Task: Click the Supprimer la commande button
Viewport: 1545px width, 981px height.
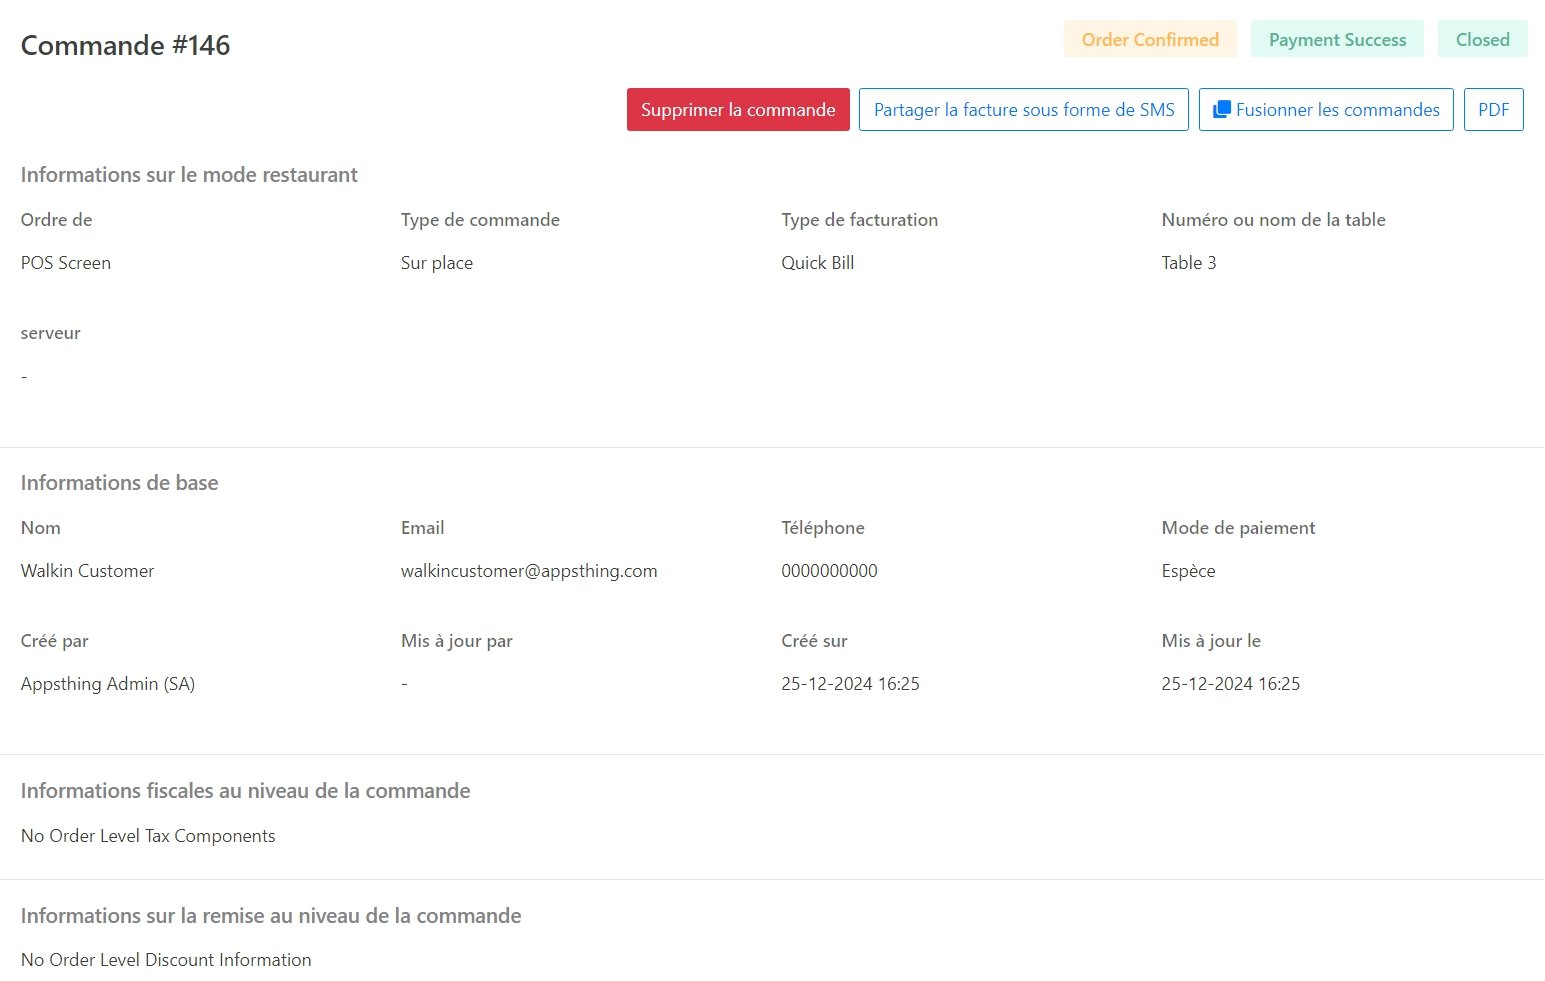Action: (x=738, y=110)
